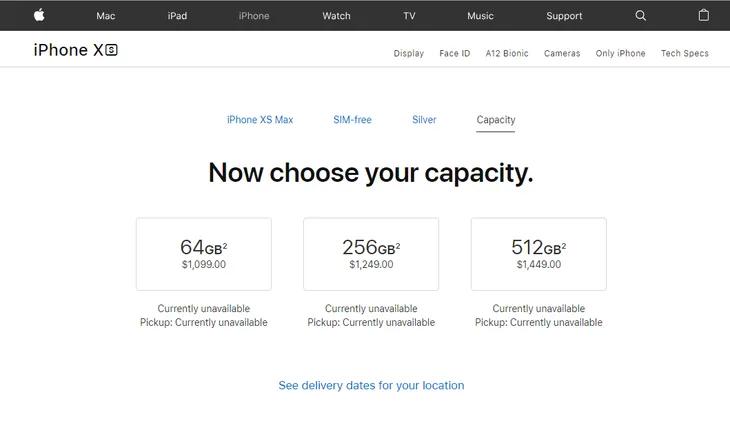This screenshot has width=730, height=425.
Task: Click the Apple logo icon
Action: coord(39,15)
